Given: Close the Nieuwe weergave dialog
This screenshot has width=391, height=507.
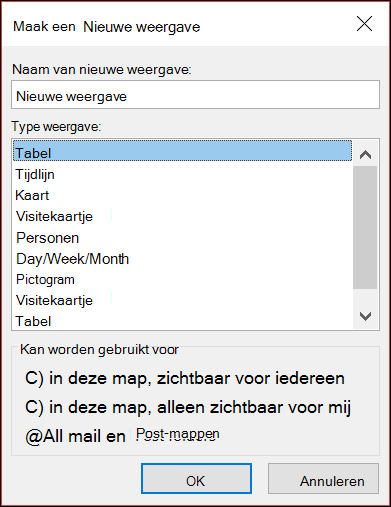Looking at the screenshot, I should coord(364,24).
